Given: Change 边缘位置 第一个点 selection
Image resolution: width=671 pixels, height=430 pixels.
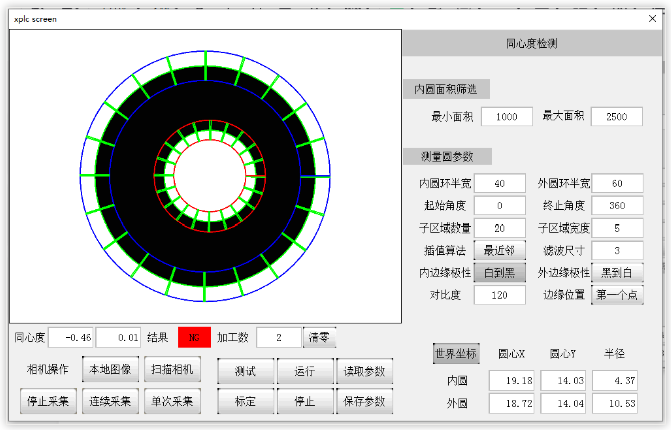Looking at the screenshot, I should coord(617,295).
